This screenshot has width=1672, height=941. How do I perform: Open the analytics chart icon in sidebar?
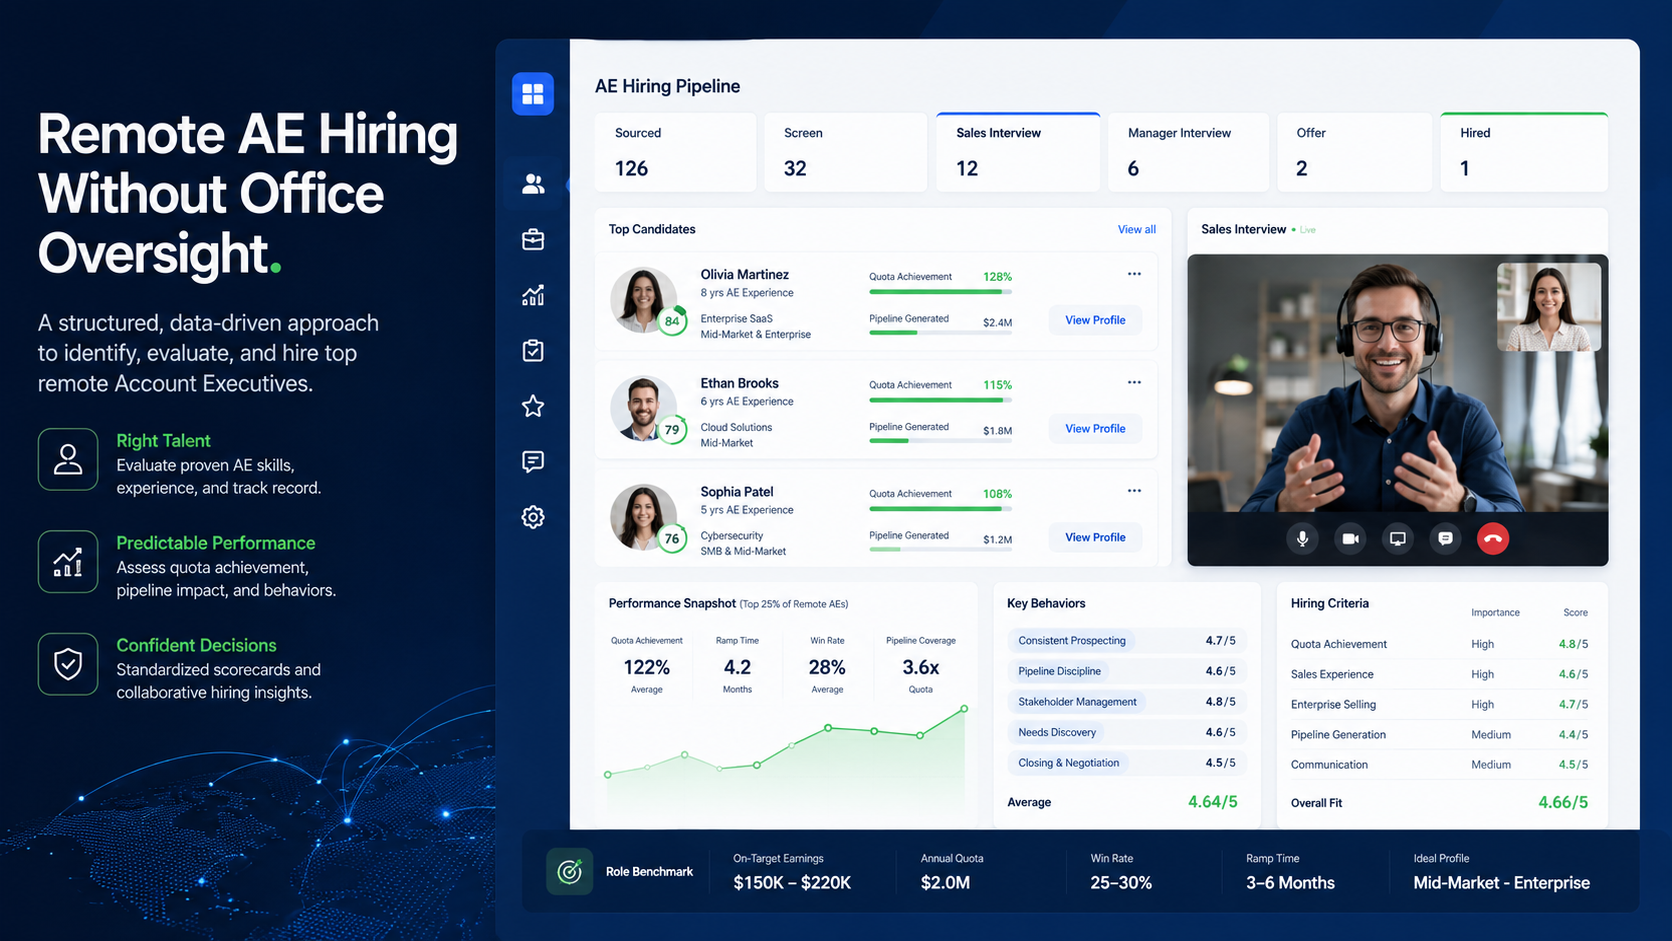coord(533,295)
